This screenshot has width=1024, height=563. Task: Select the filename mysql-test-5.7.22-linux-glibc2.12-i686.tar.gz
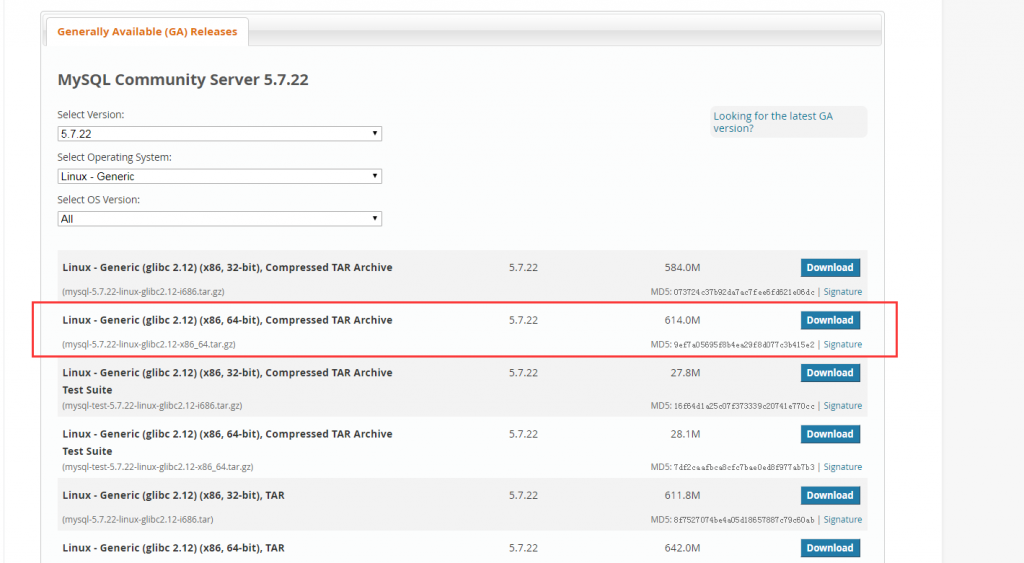point(152,406)
